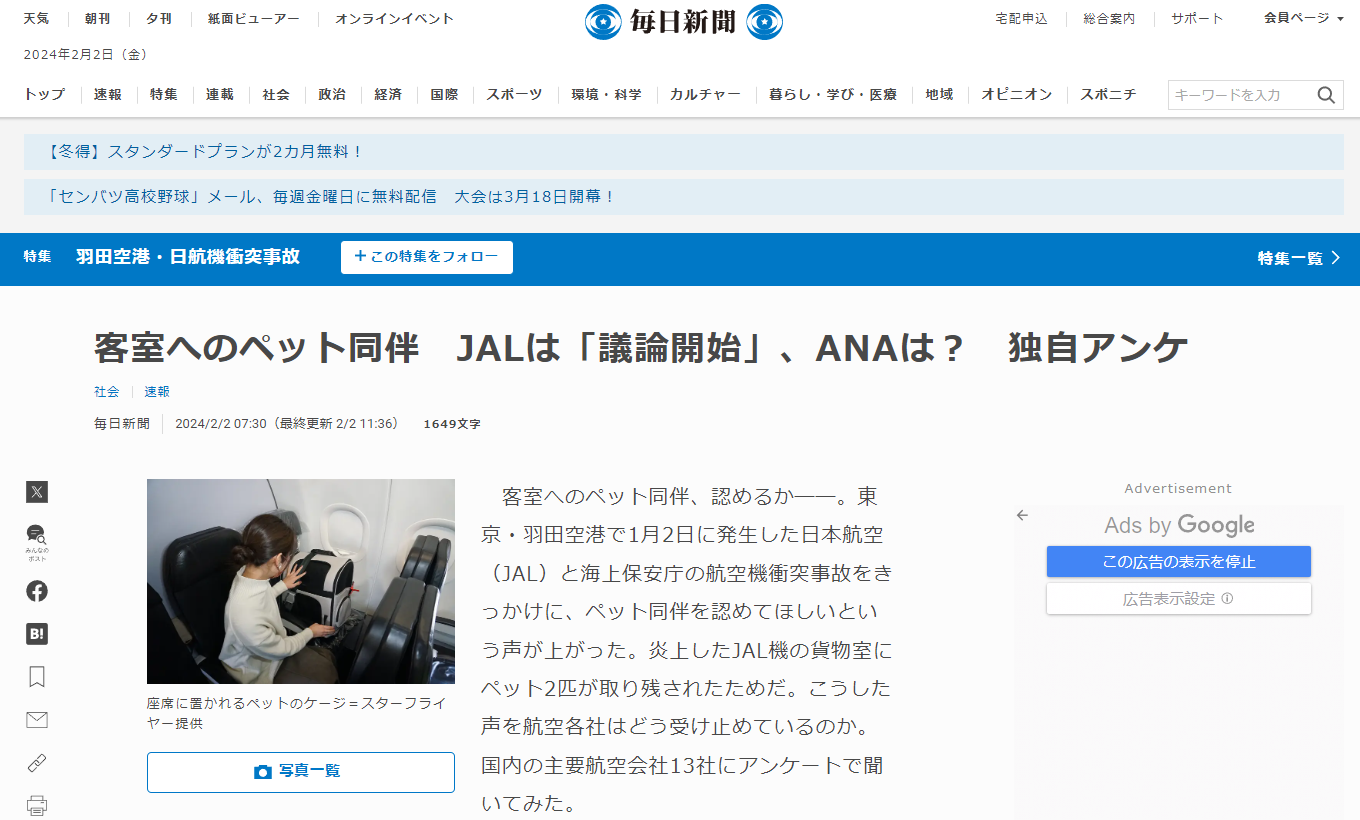The image size is (1360, 820).
Task: Open 地域 navigation item
Action: (939, 94)
